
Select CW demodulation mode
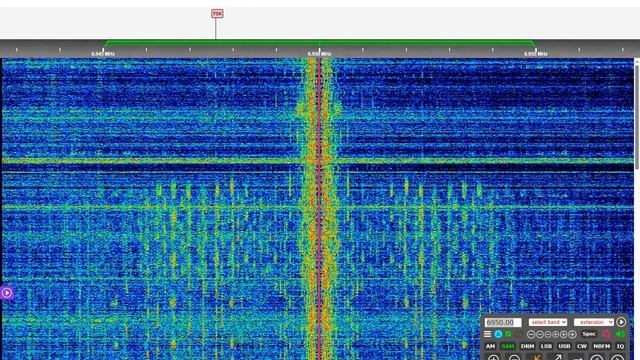coord(582,346)
